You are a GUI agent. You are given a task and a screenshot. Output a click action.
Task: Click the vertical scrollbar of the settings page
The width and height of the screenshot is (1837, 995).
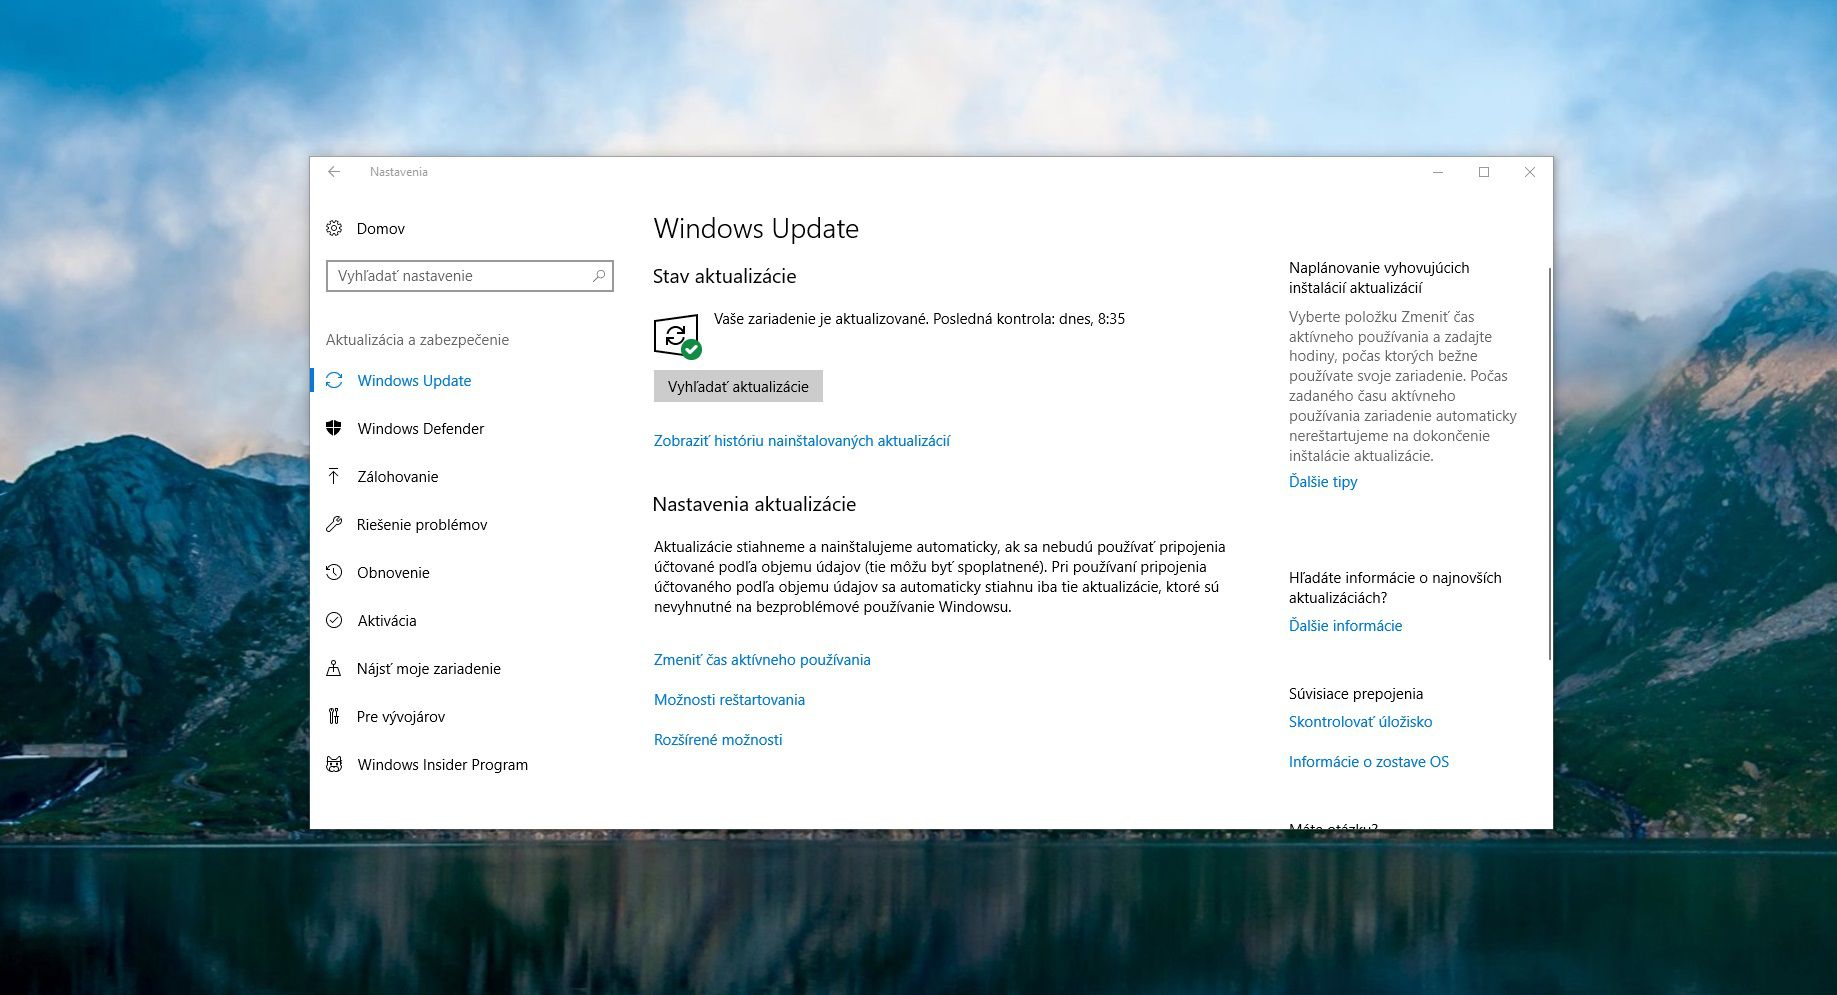click(x=1549, y=463)
